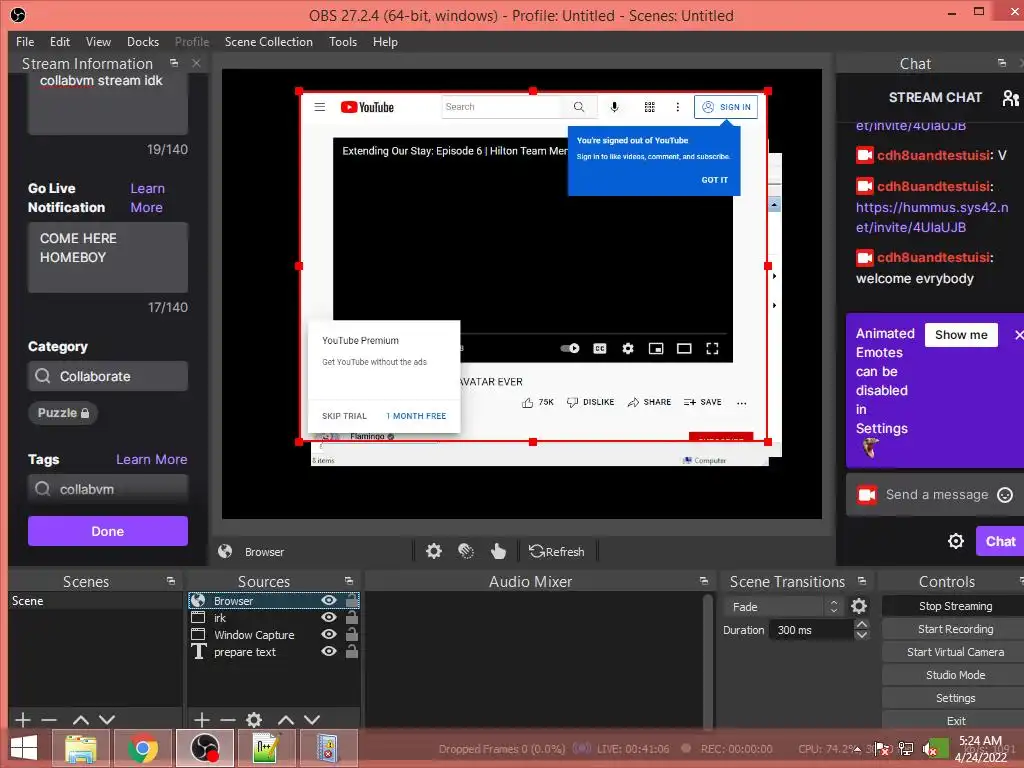Toggle lock on irk source

pyautogui.click(x=351, y=616)
